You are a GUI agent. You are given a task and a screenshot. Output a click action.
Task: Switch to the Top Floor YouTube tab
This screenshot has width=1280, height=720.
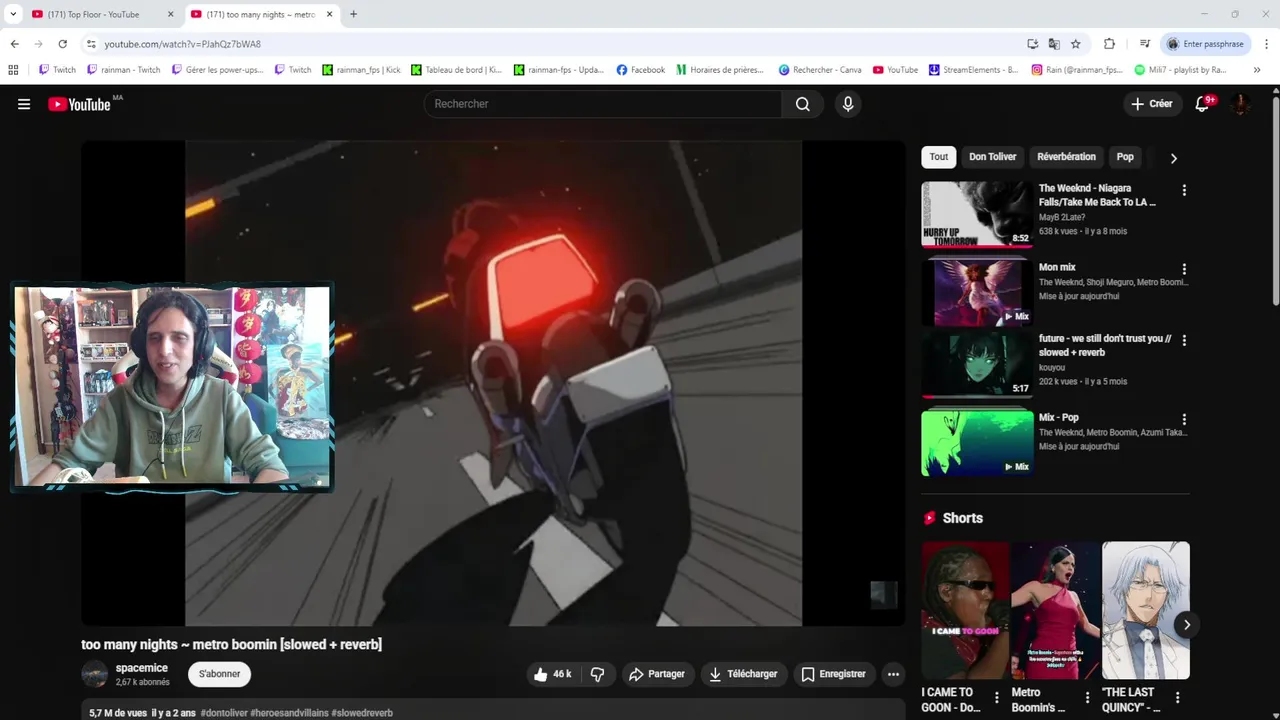[100, 14]
